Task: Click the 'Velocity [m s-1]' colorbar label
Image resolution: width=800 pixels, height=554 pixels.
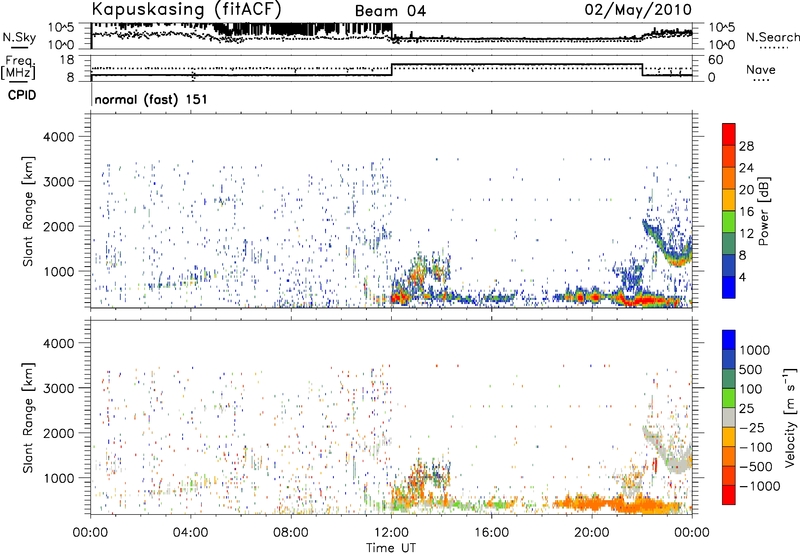Action: [790, 417]
